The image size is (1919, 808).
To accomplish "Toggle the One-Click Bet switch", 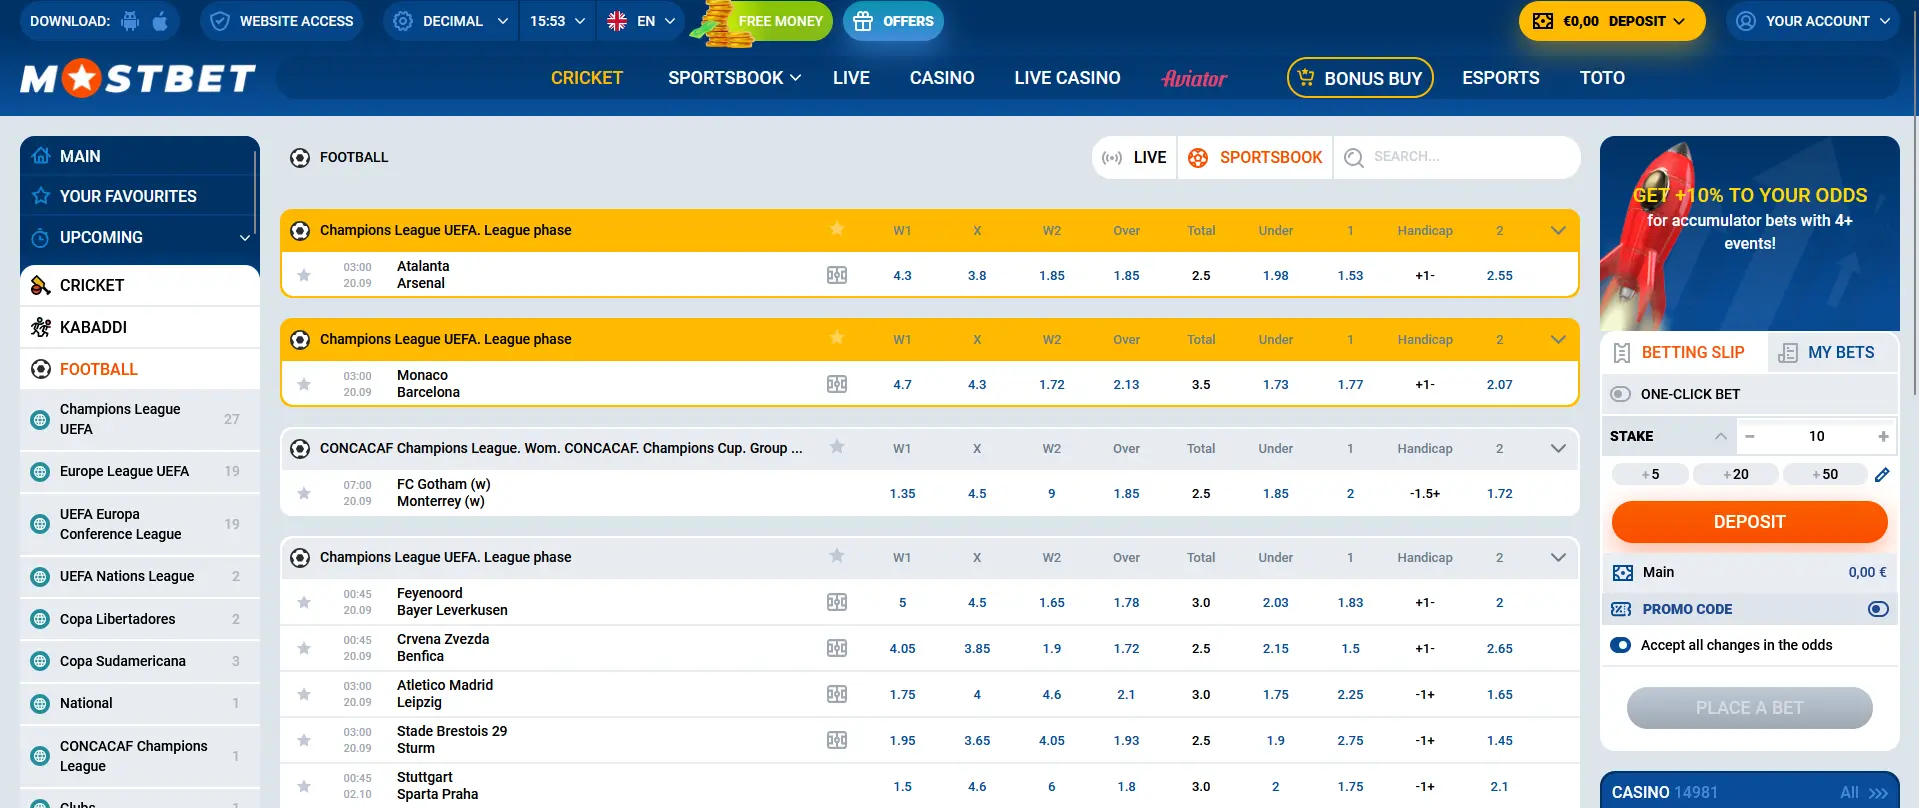I will 1621,394.
